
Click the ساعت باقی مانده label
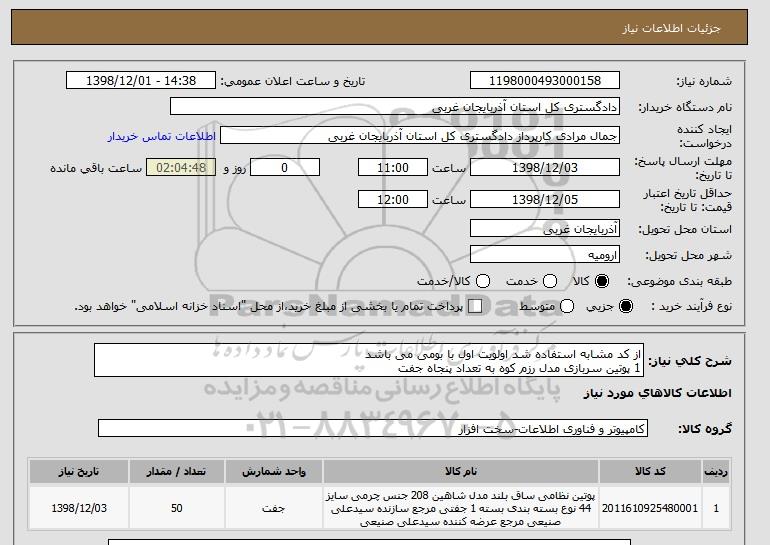pyautogui.click(x=96, y=168)
